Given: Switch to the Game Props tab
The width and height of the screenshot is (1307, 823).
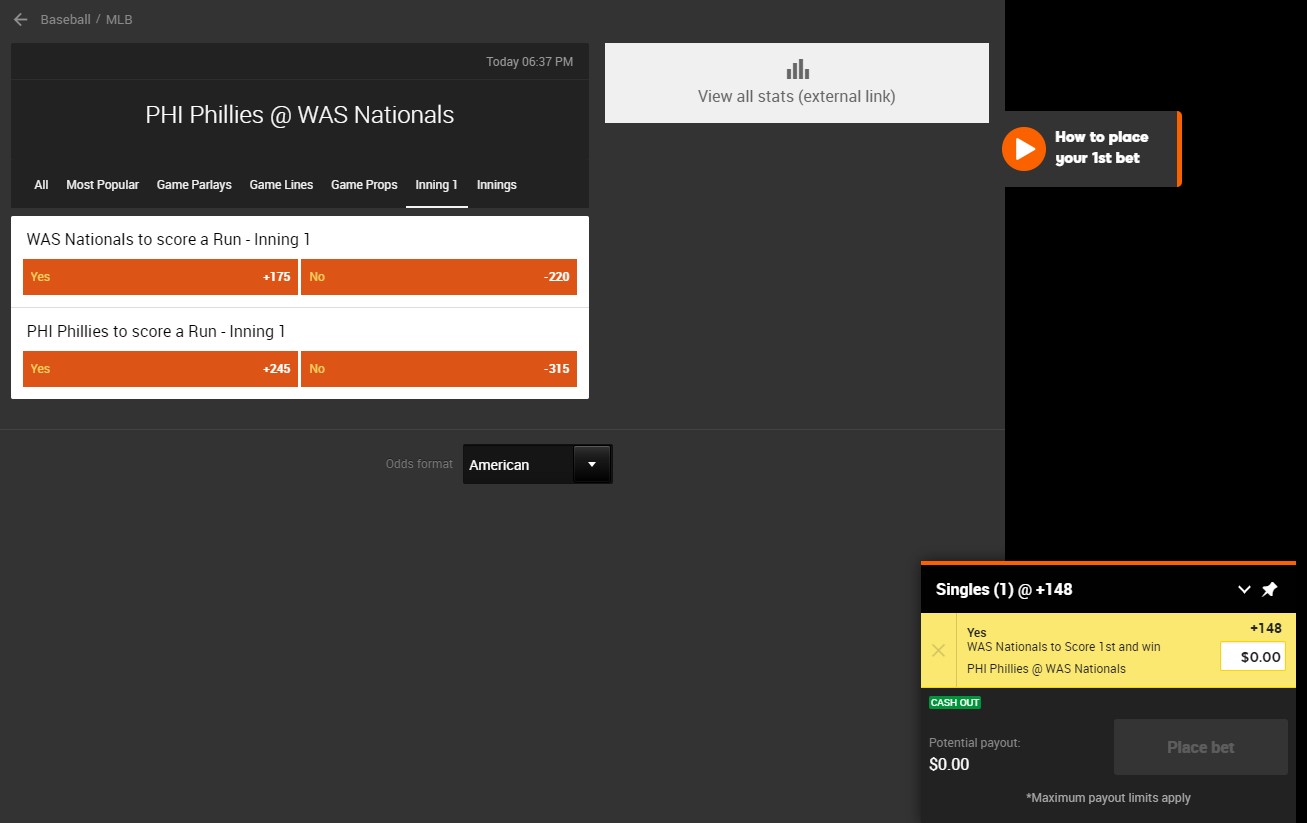Looking at the screenshot, I should pyautogui.click(x=364, y=185).
